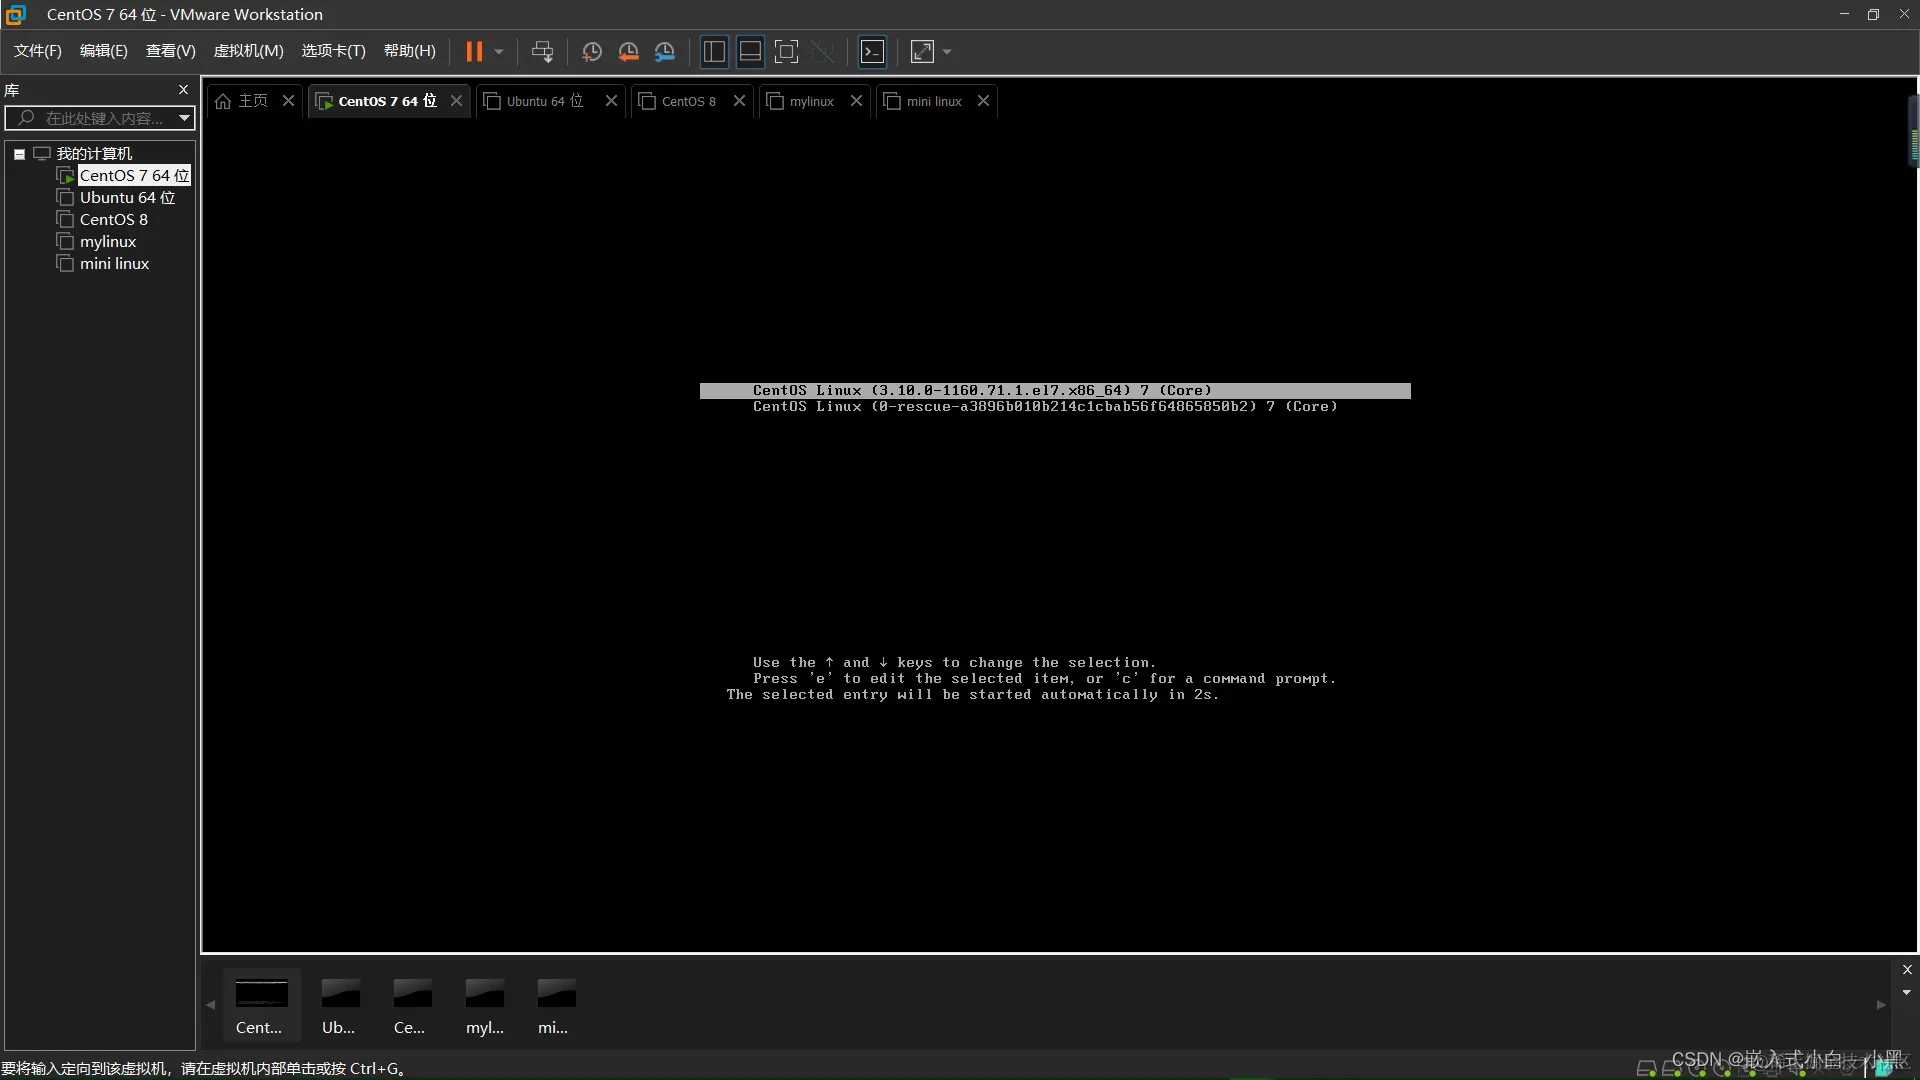
Task: Close the CentOS 8 tab
Action: tap(739, 101)
